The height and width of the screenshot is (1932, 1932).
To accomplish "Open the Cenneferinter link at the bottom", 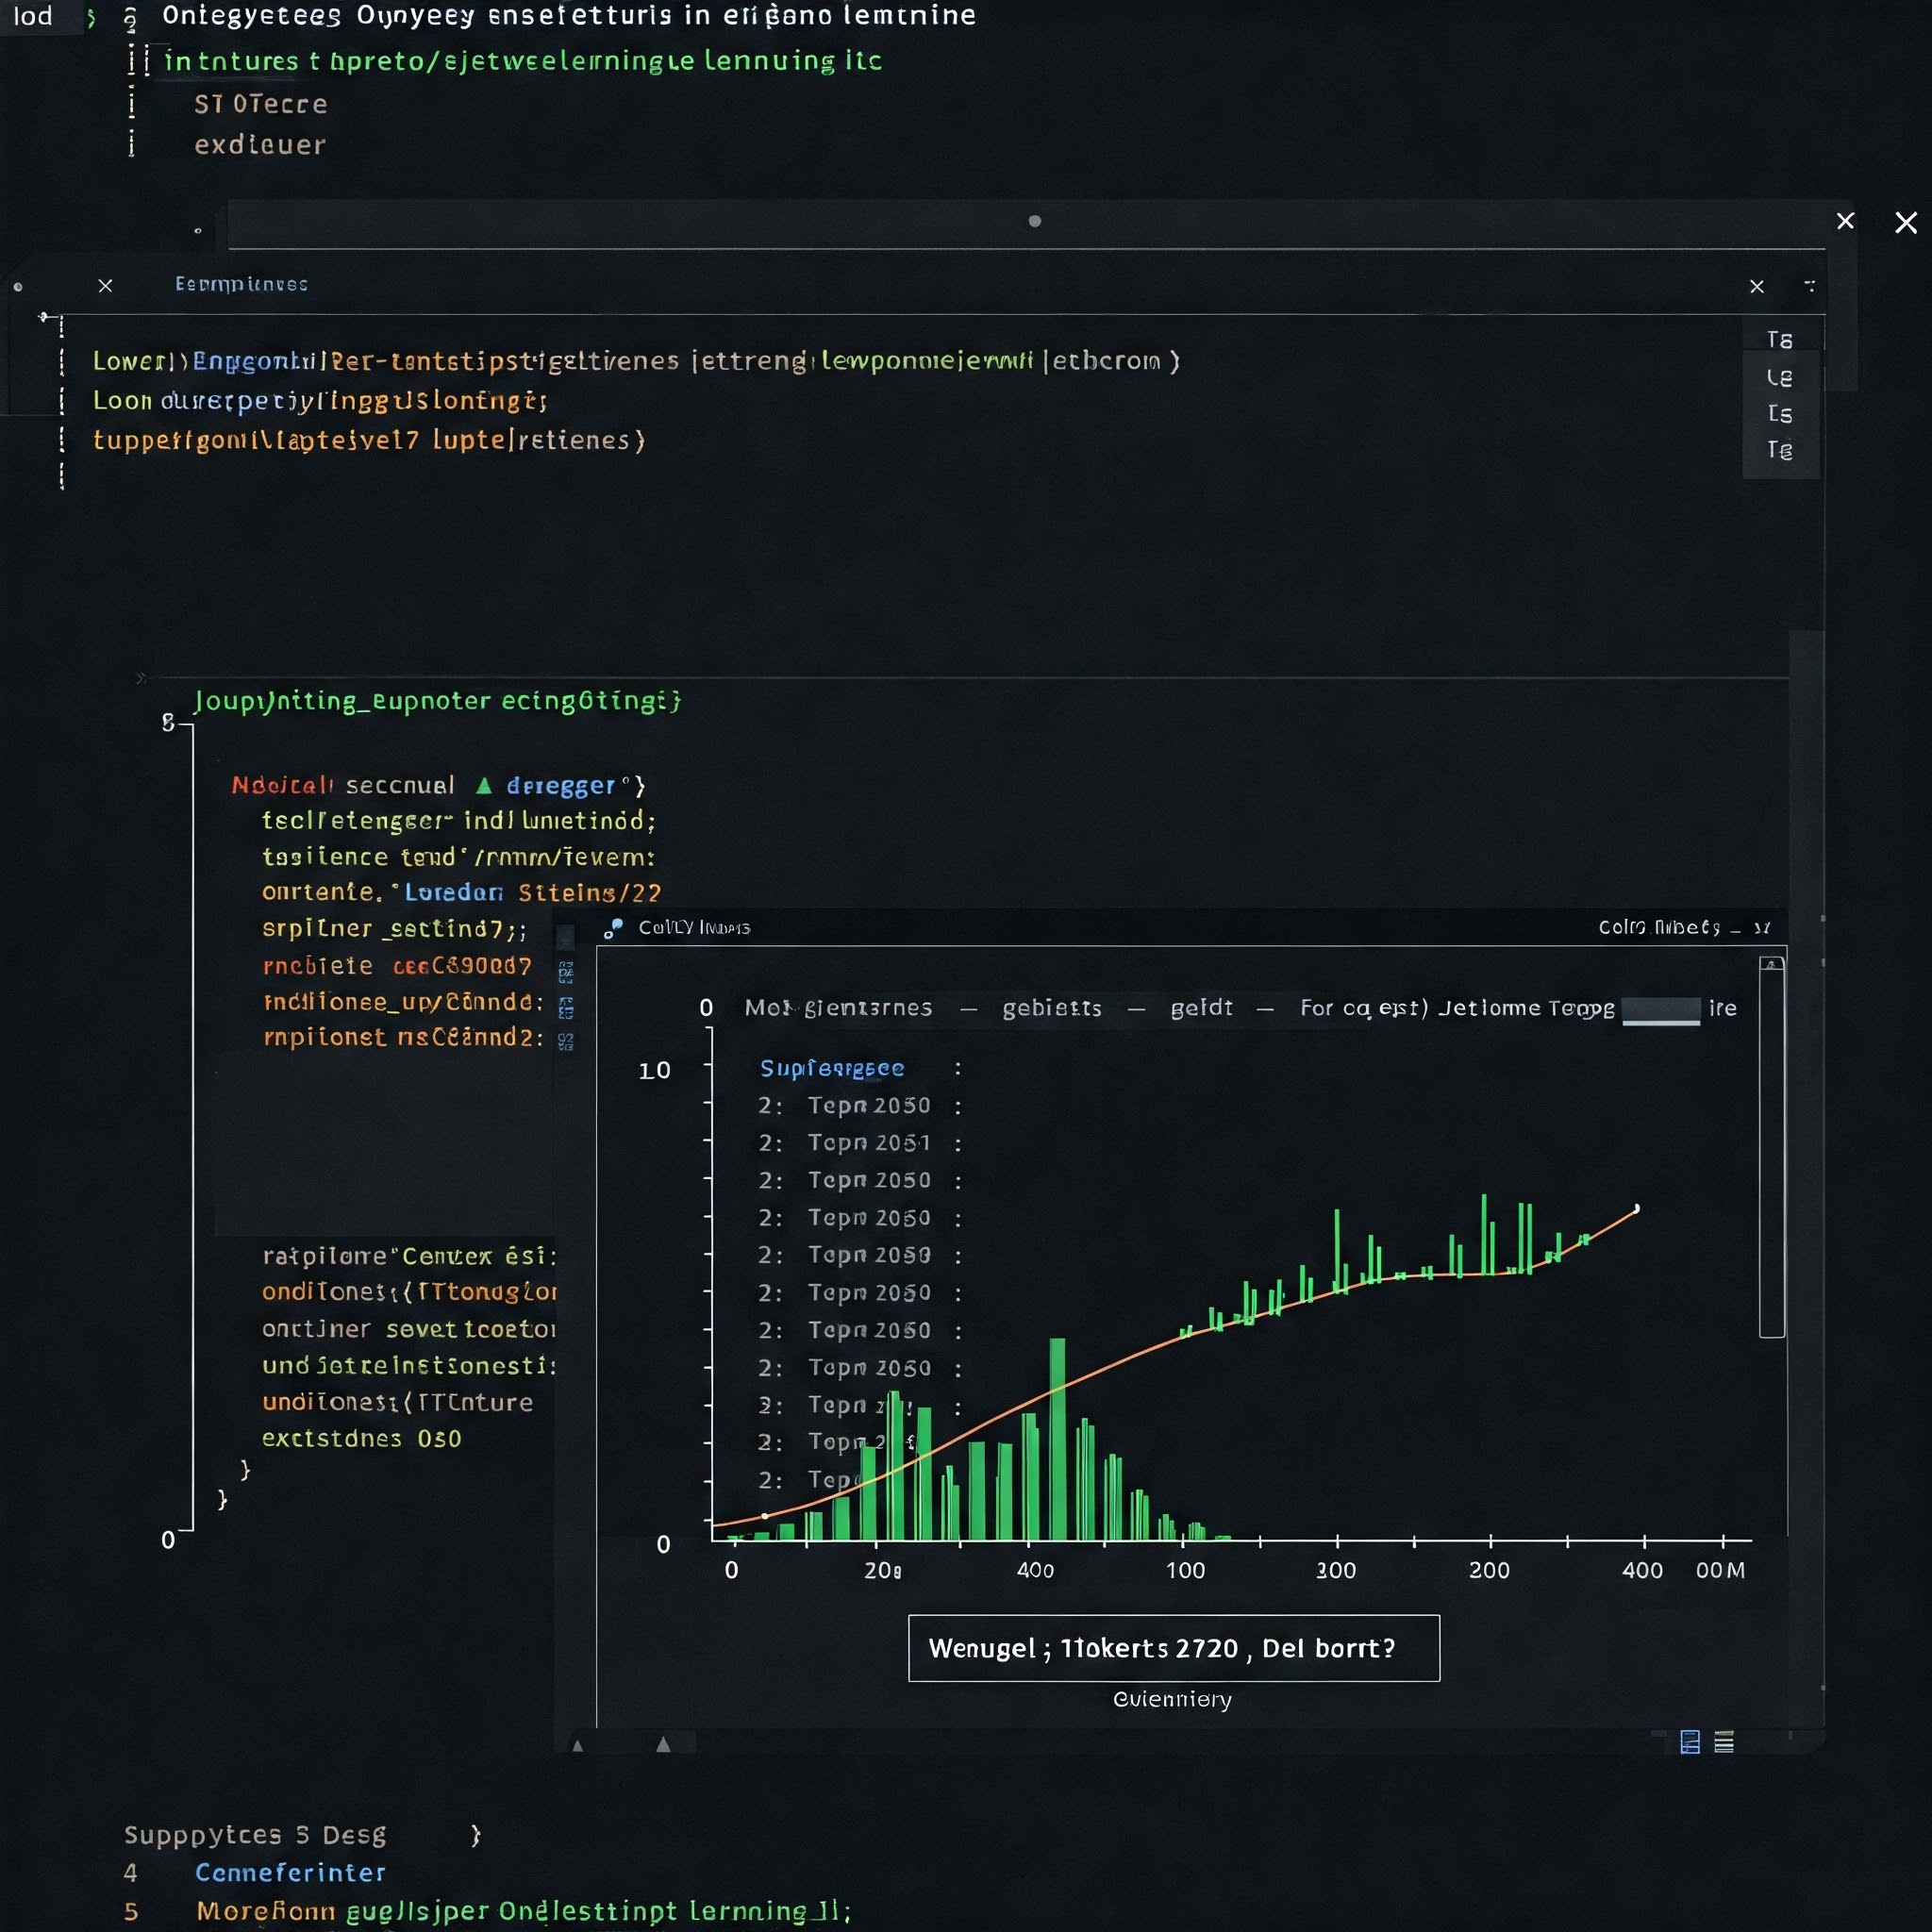I will click(290, 1872).
